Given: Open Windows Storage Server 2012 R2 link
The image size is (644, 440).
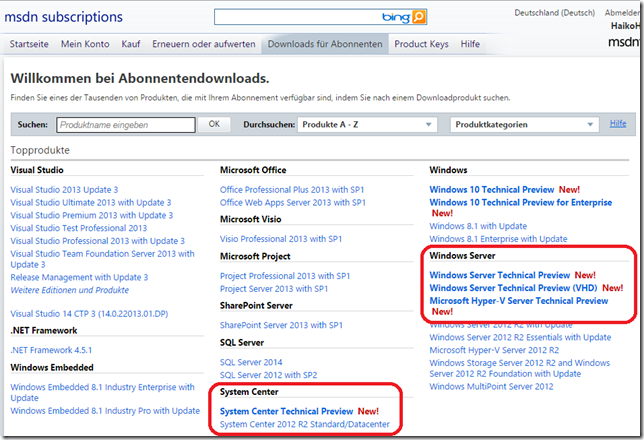Looking at the screenshot, I should coord(520,368).
